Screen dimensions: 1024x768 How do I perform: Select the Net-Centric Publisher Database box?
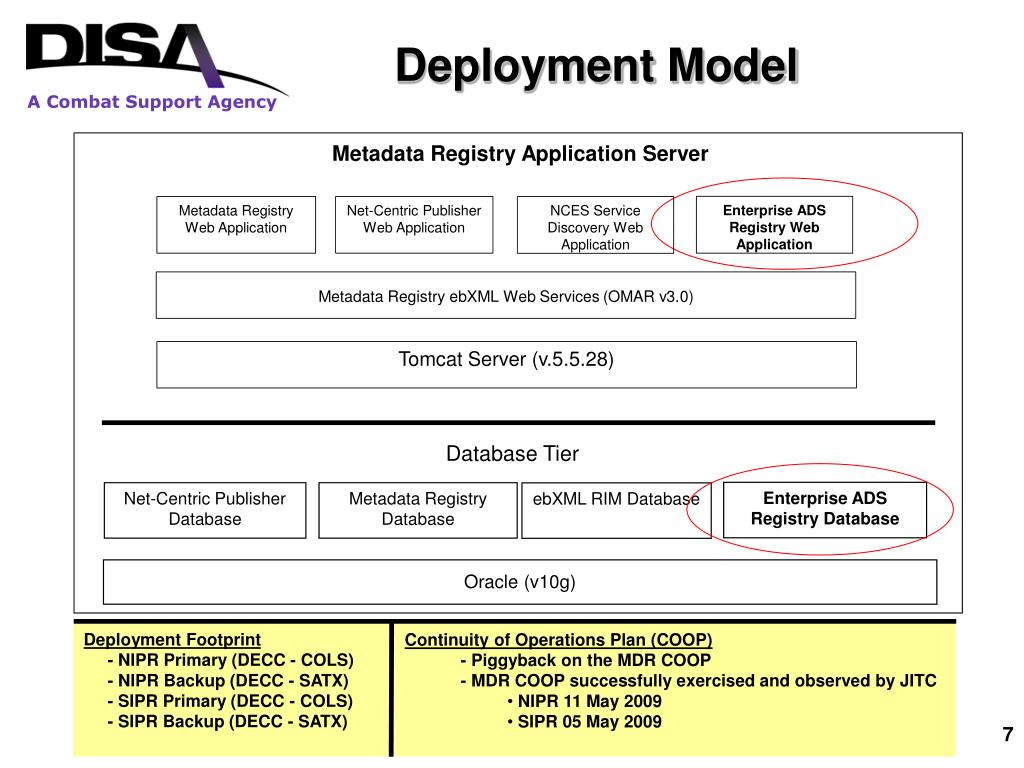[205, 510]
